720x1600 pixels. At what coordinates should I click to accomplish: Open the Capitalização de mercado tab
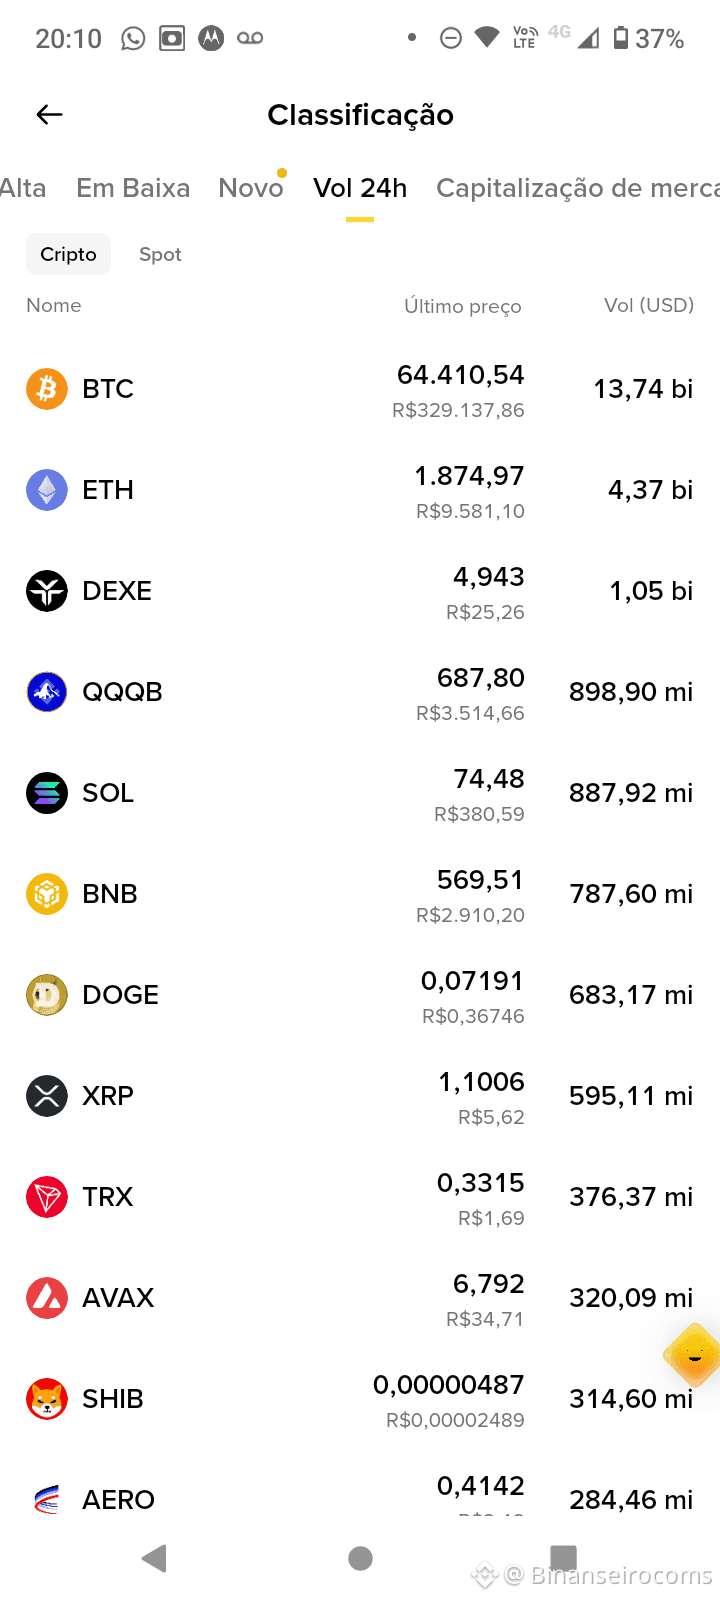578,188
